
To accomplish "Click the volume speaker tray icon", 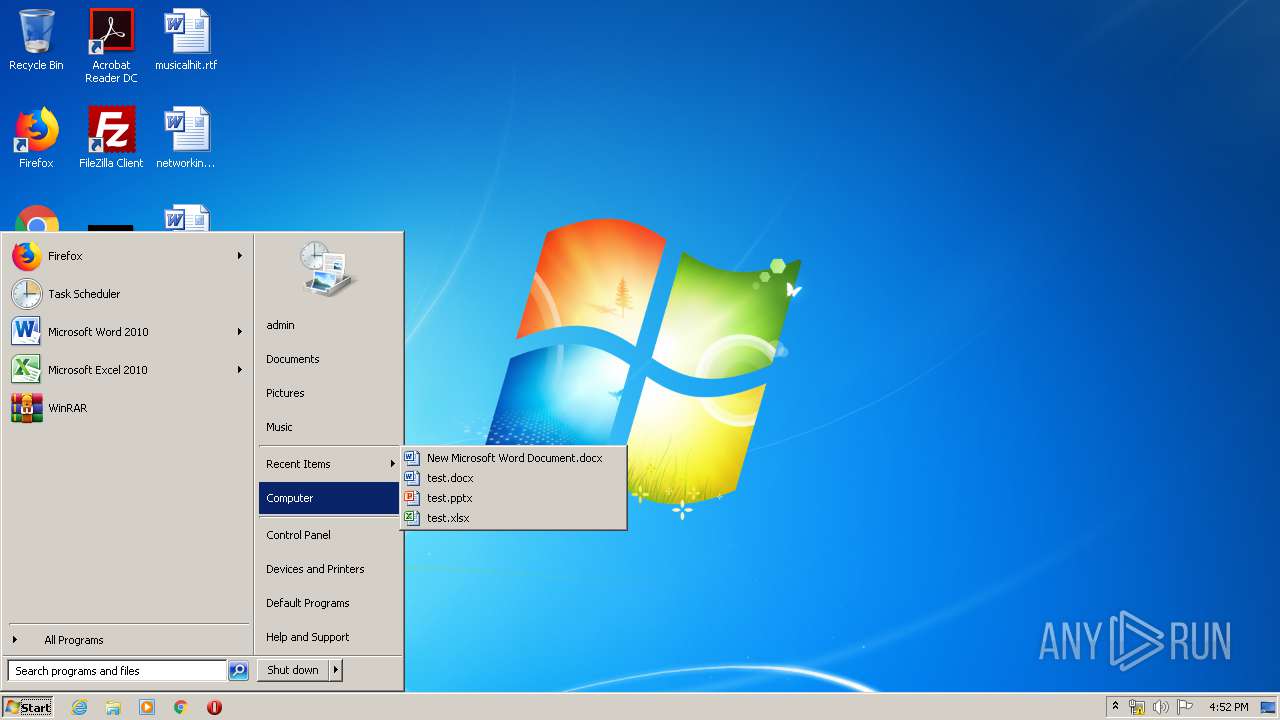I will (1161, 707).
